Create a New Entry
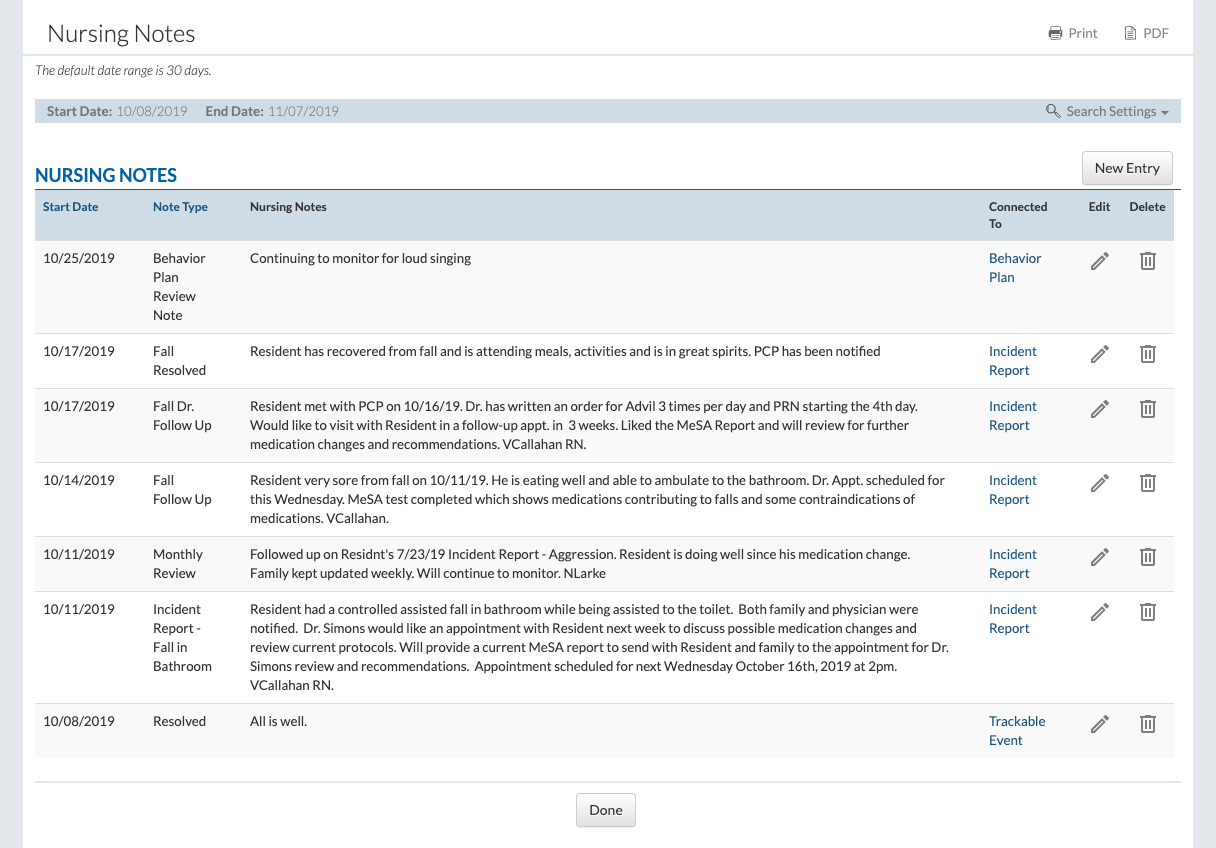Viewport: 1216px width, 848px height. click(1127, 168)
